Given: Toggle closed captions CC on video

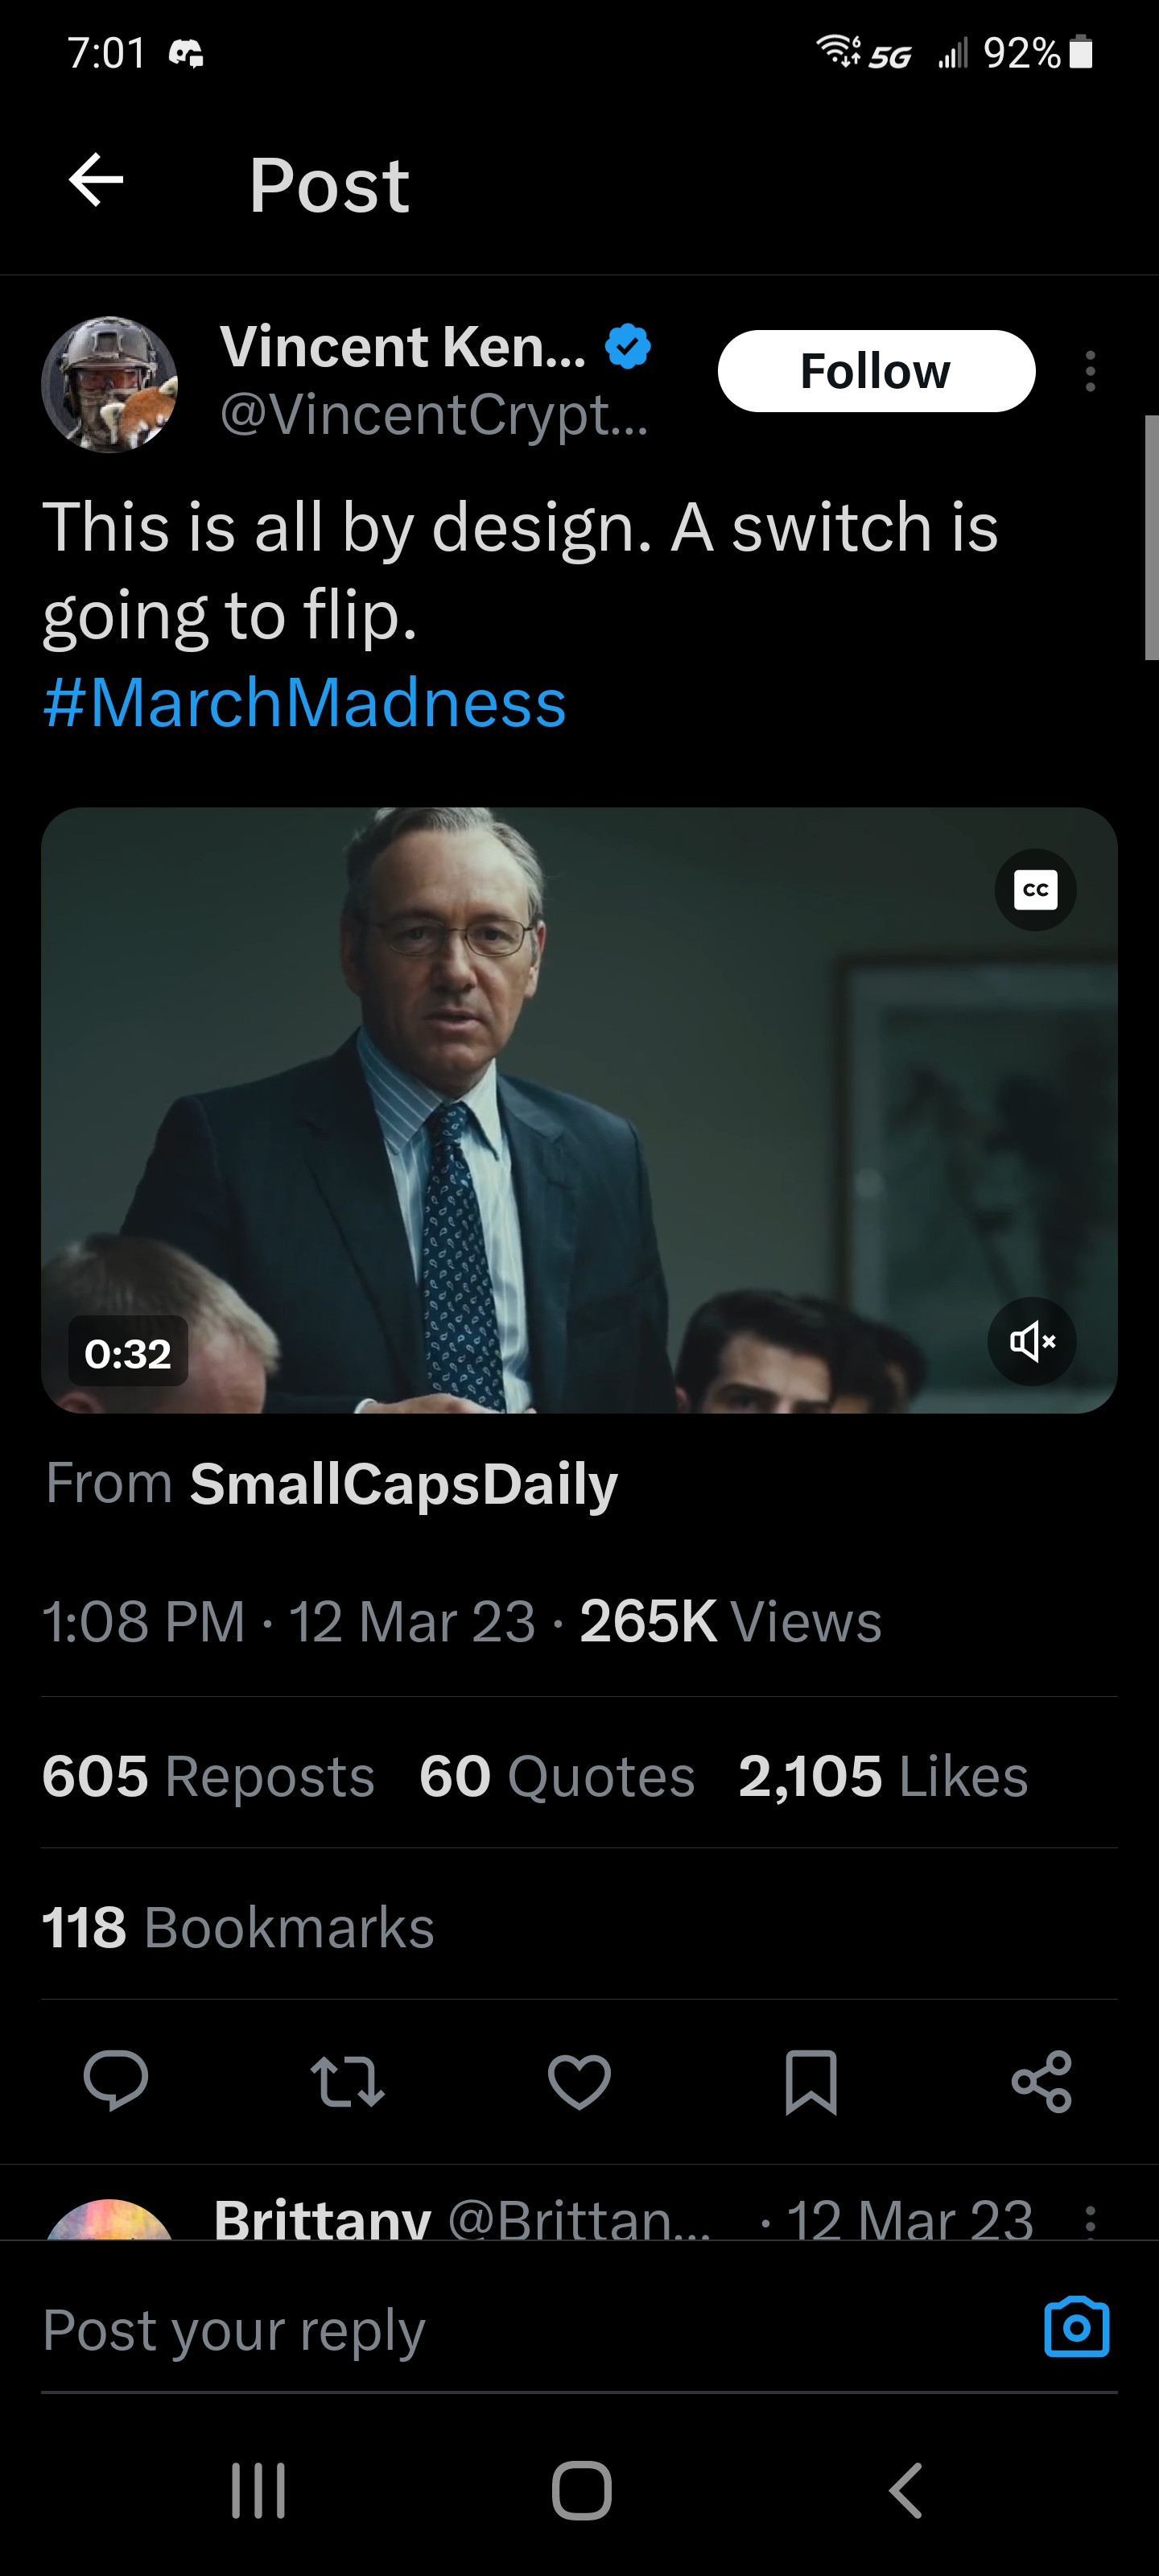Looking at the screenshot, I should pyautogui.click(x=1035, y=889).
